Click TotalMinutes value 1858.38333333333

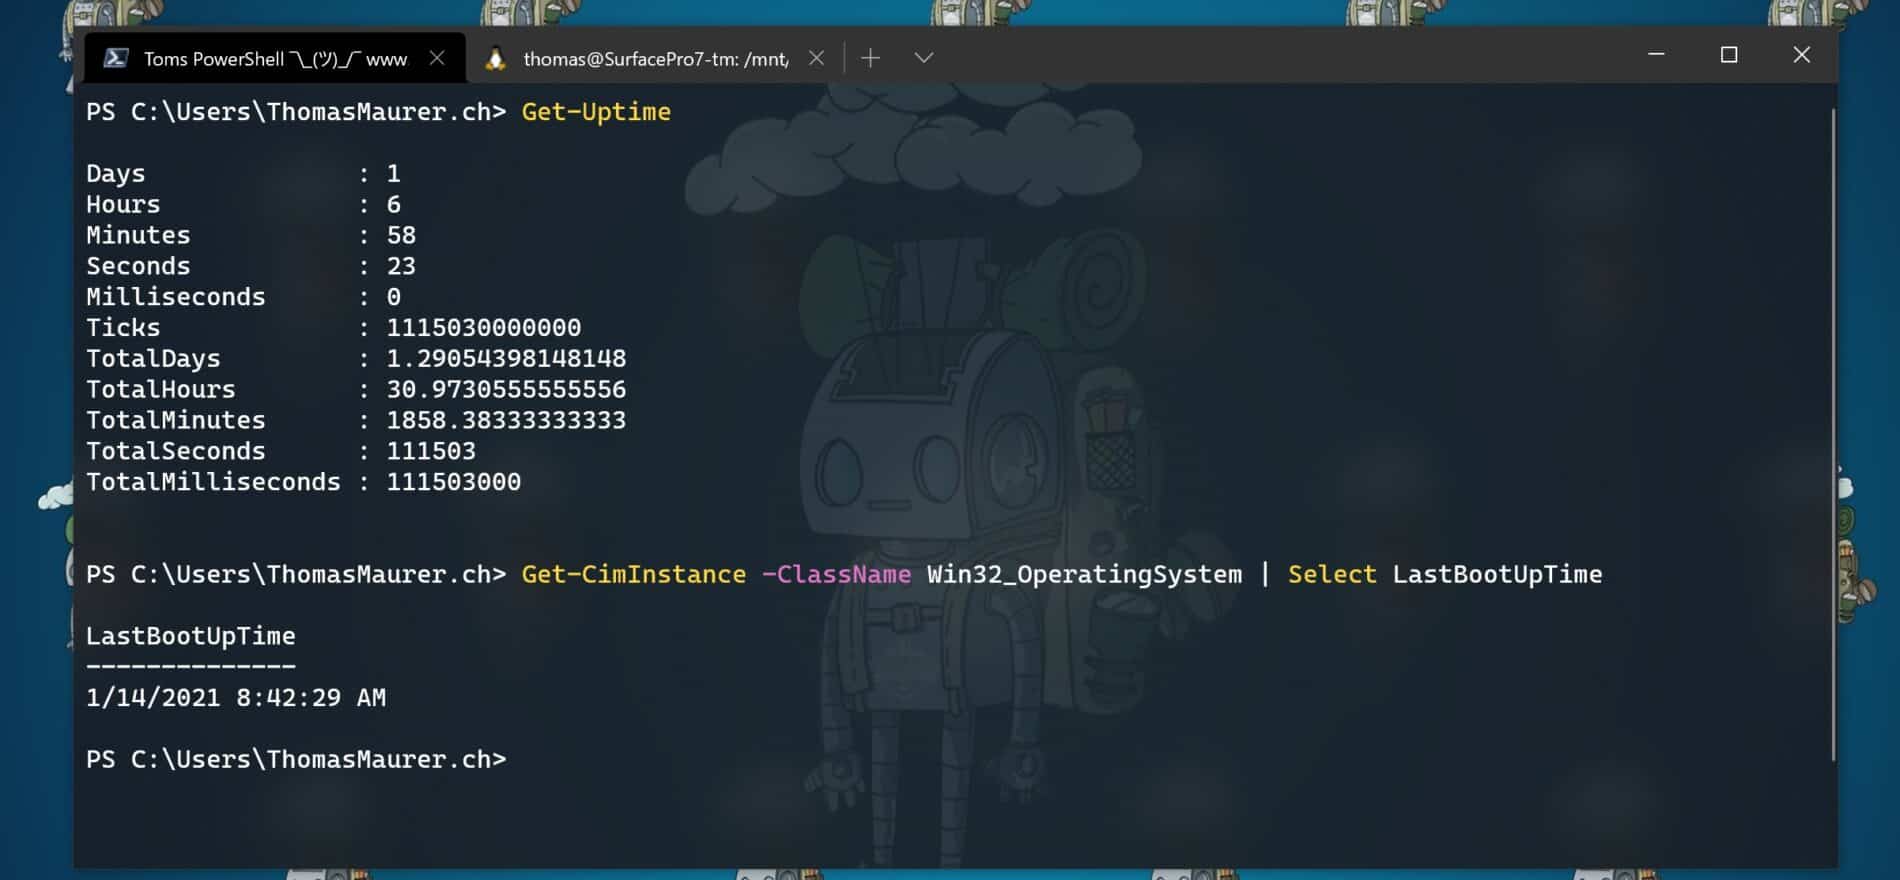coord(506,421)
